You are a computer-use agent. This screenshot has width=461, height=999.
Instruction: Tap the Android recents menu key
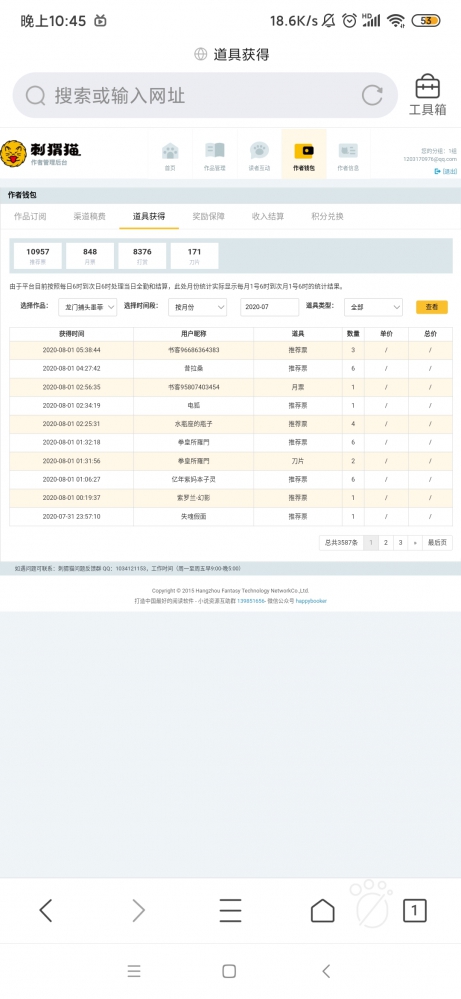[134, 971]
